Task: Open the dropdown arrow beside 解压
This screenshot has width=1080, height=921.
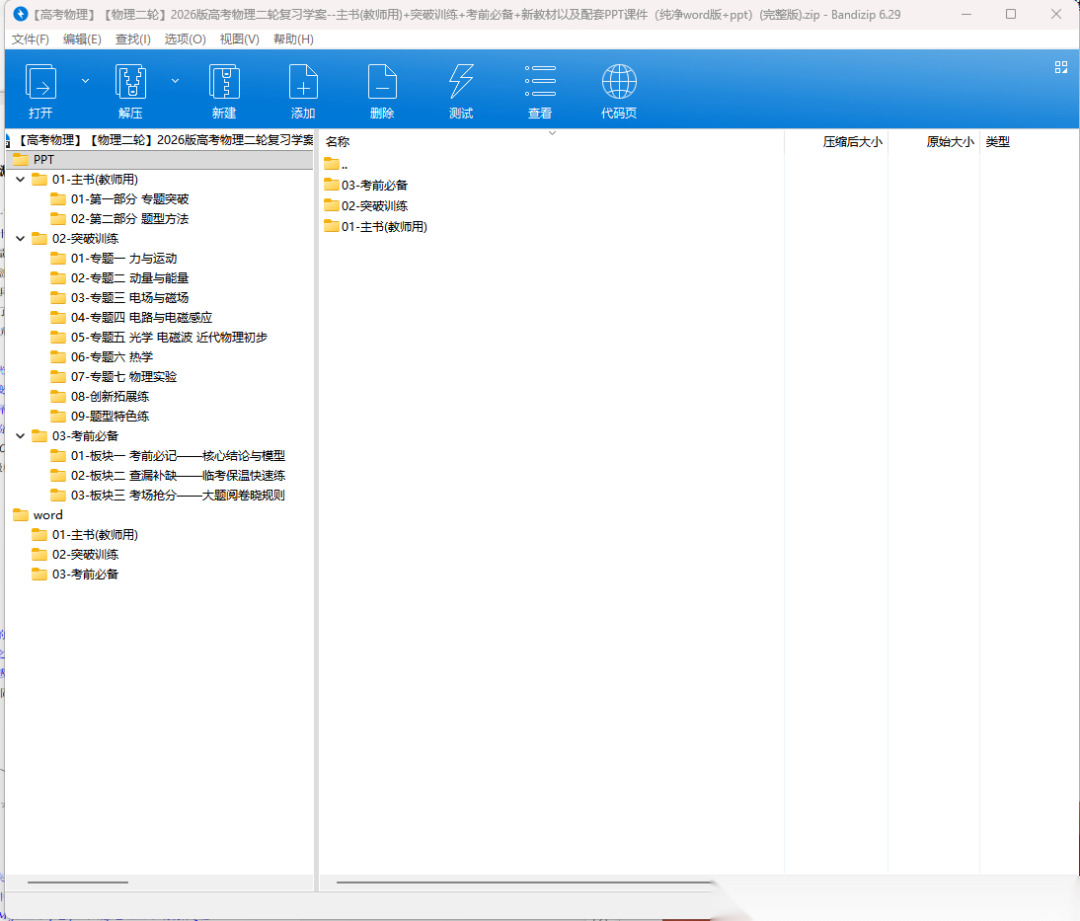Action: click(x=175, y=80)
